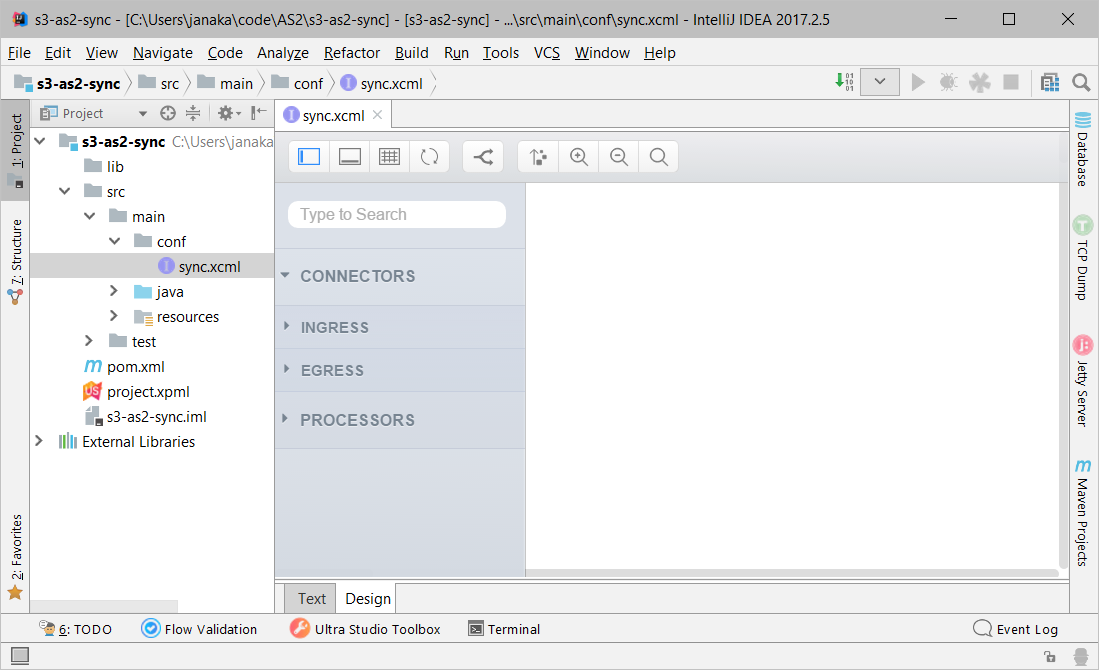Open the Analyze menu

tap(282, 53)
